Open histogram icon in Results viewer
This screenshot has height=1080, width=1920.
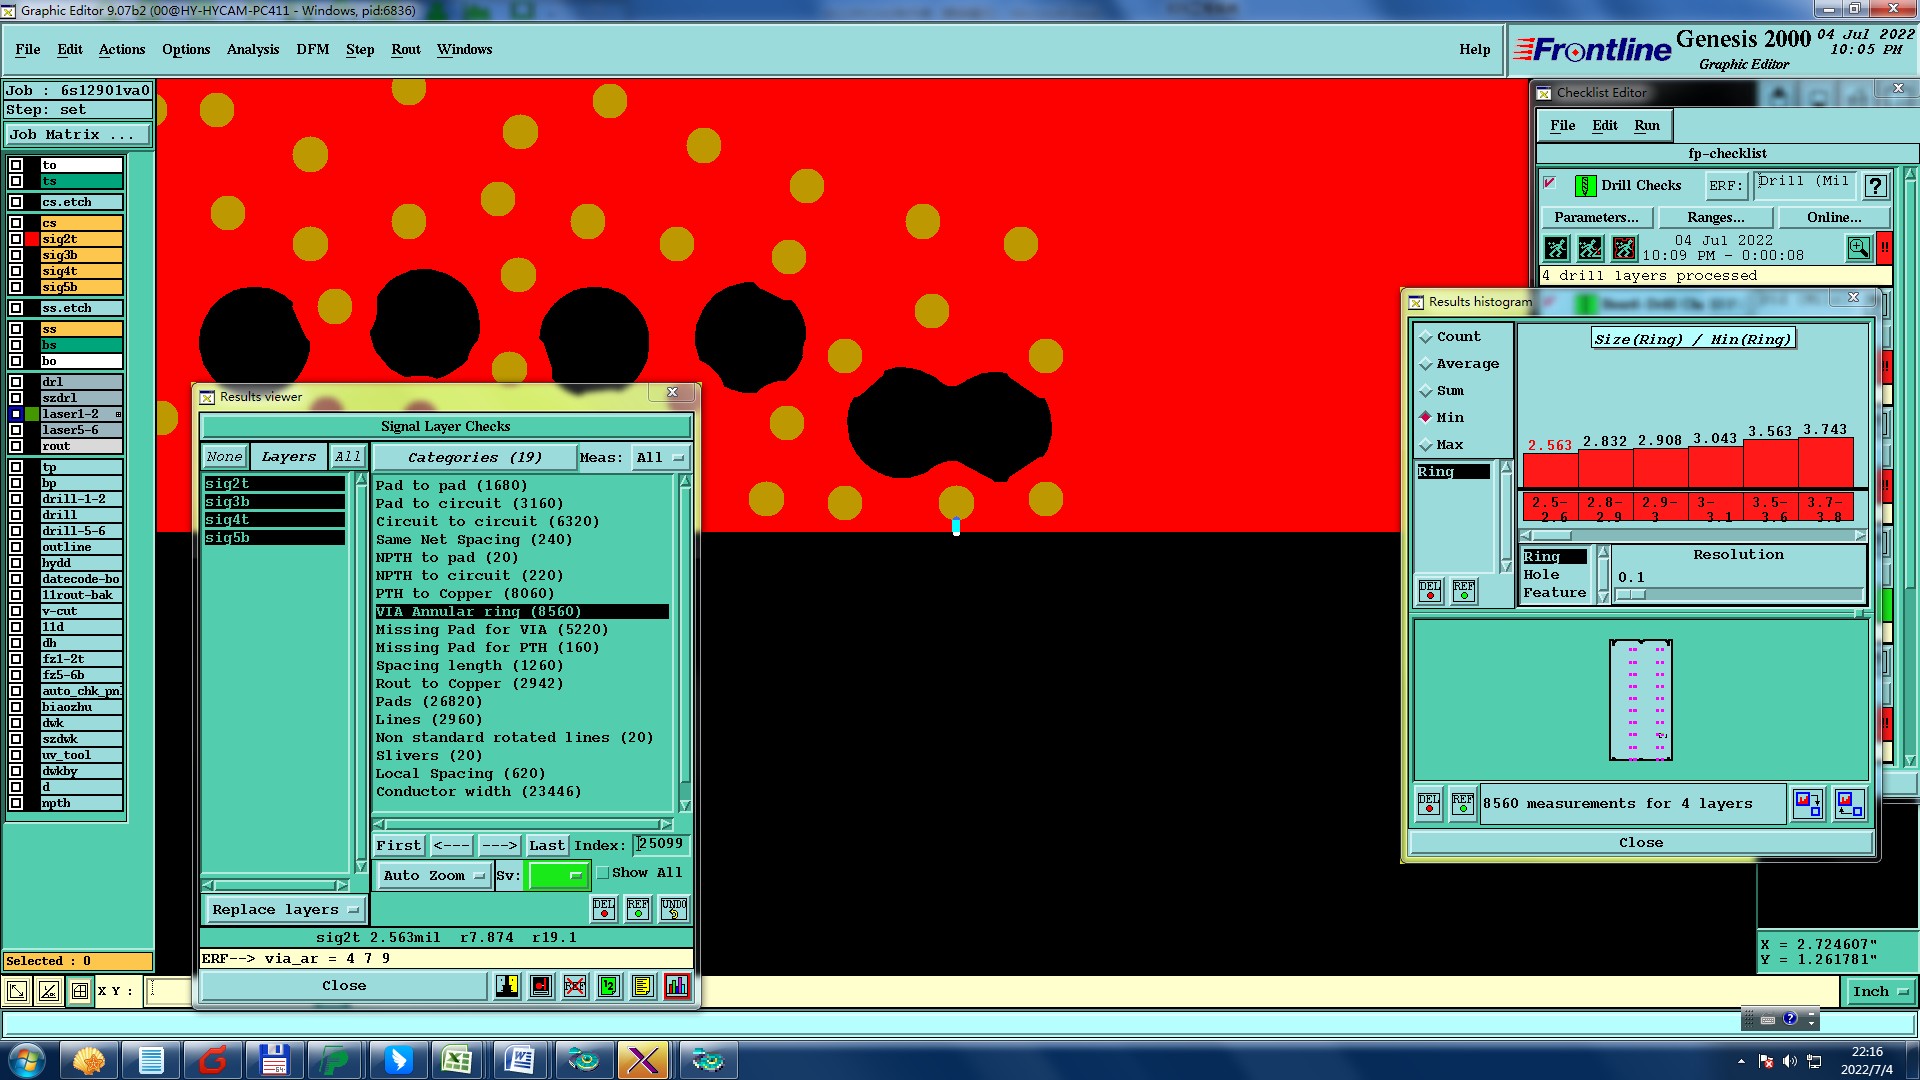point(677,986)
